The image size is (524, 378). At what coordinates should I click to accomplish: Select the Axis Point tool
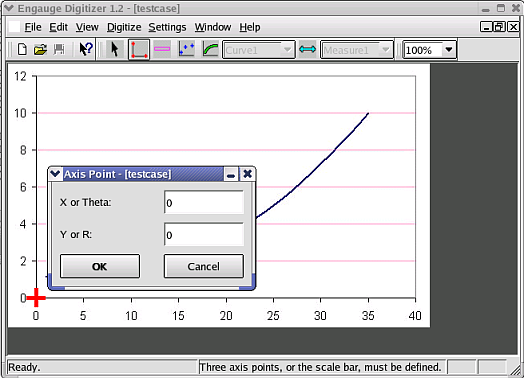point(139,49)
